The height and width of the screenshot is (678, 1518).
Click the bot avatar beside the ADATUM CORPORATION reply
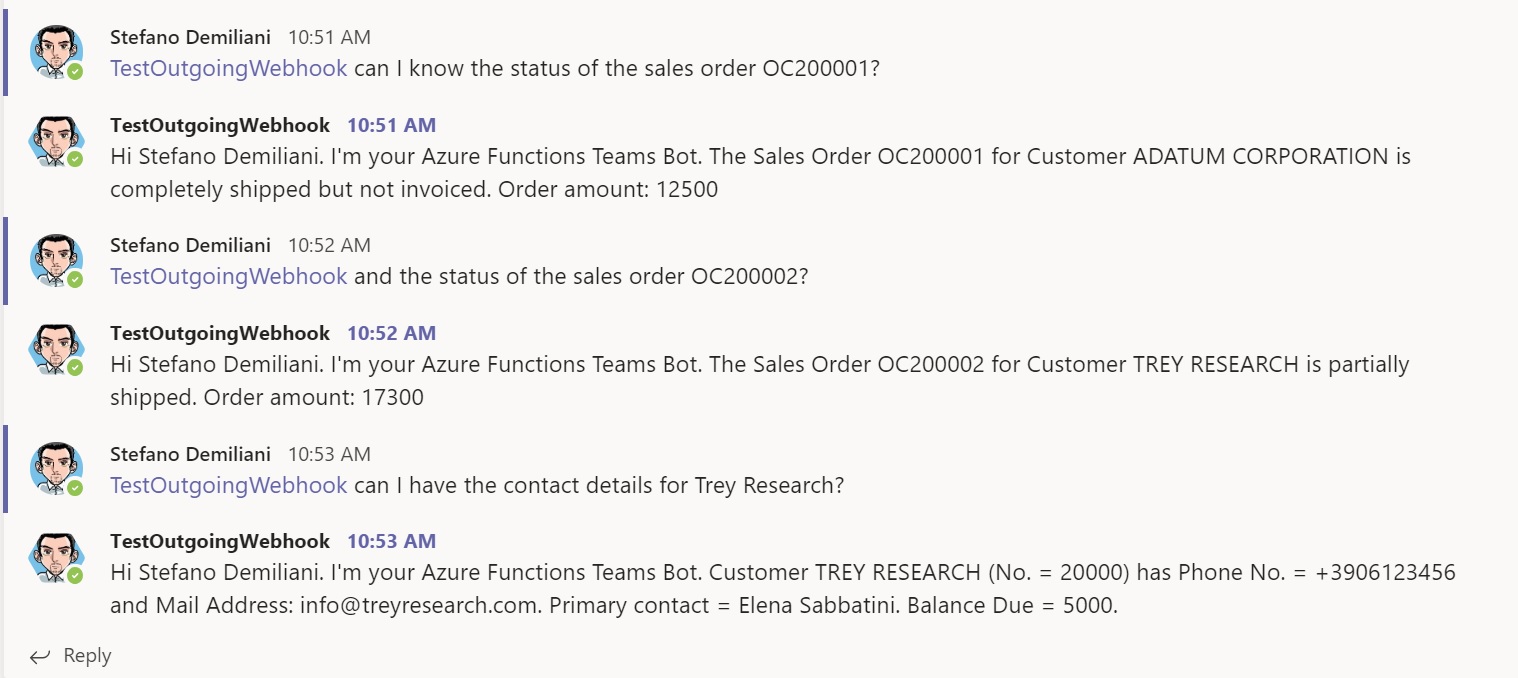coord(56,141)
